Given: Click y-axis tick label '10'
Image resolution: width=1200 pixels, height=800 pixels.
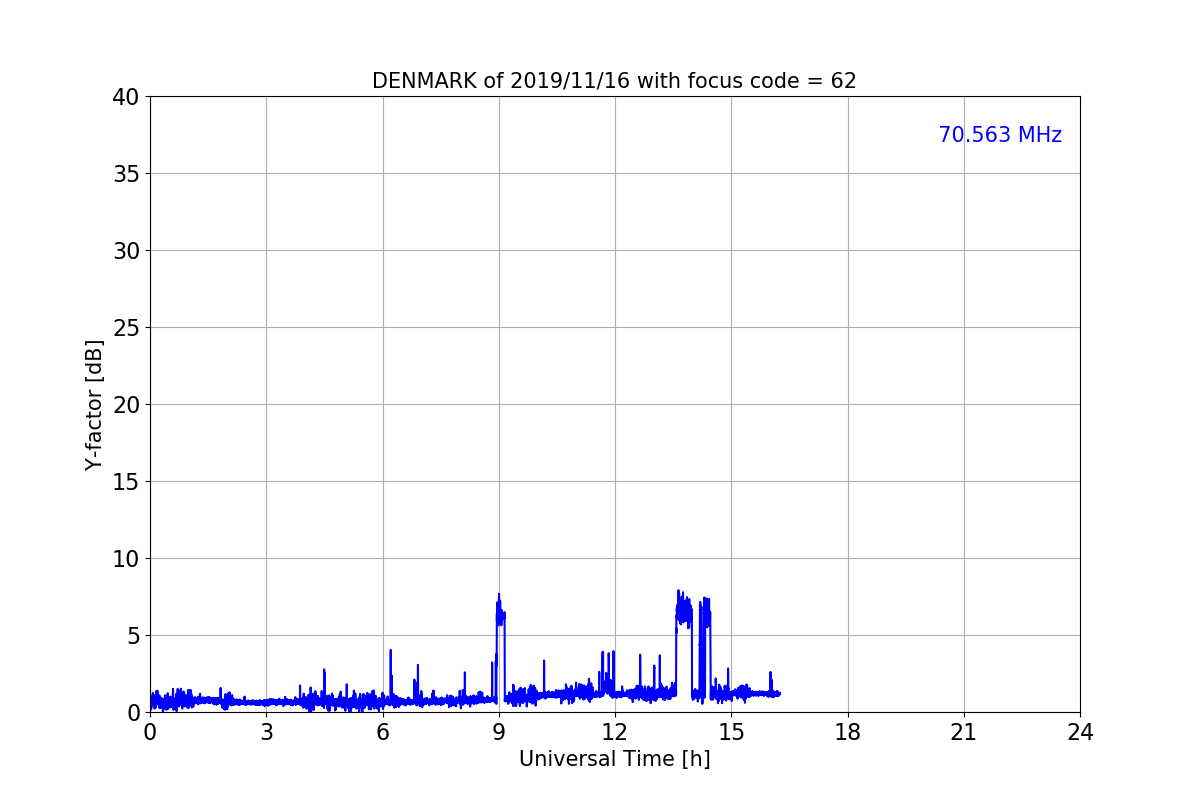Looking at the screenshot, I should [125, 559].
